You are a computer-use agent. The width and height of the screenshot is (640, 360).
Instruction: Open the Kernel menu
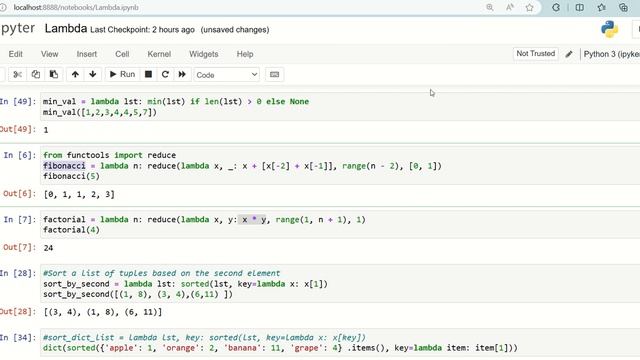159,54
